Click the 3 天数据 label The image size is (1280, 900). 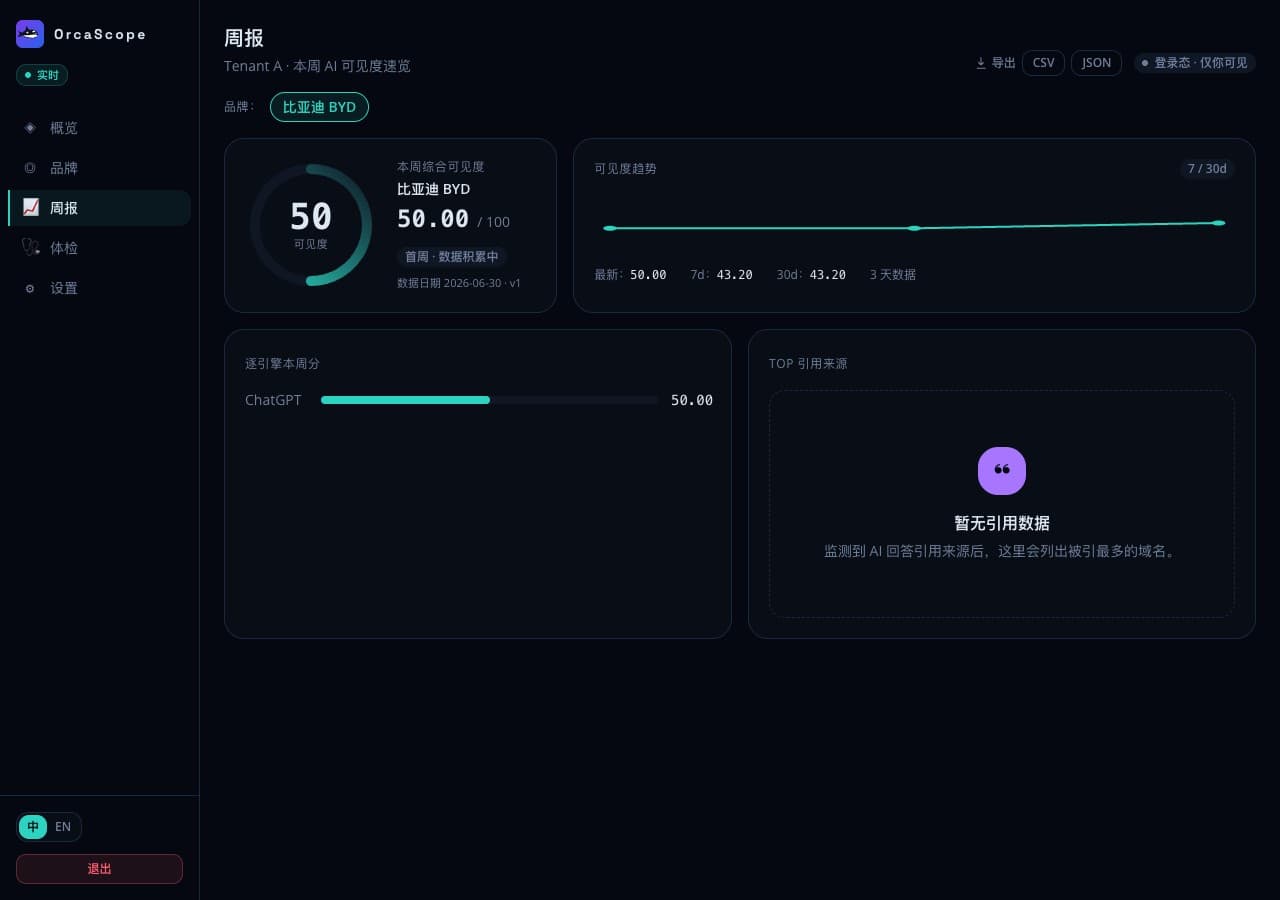pyautogui.click(x=893, y=275)
